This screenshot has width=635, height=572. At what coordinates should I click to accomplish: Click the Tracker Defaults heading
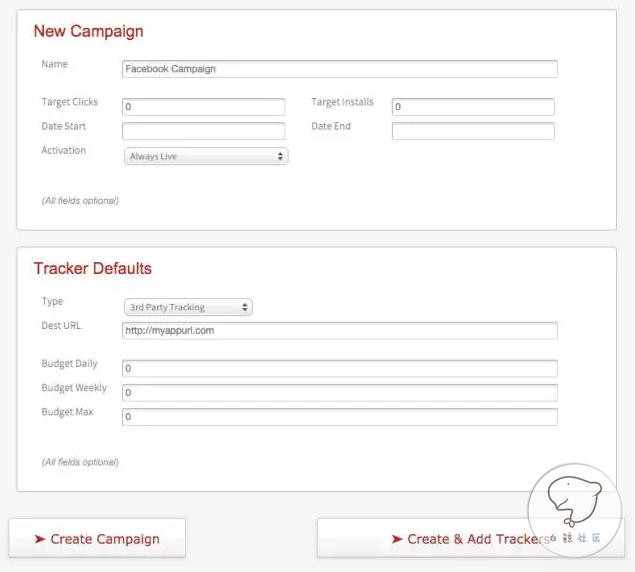(x=93, y=268)
